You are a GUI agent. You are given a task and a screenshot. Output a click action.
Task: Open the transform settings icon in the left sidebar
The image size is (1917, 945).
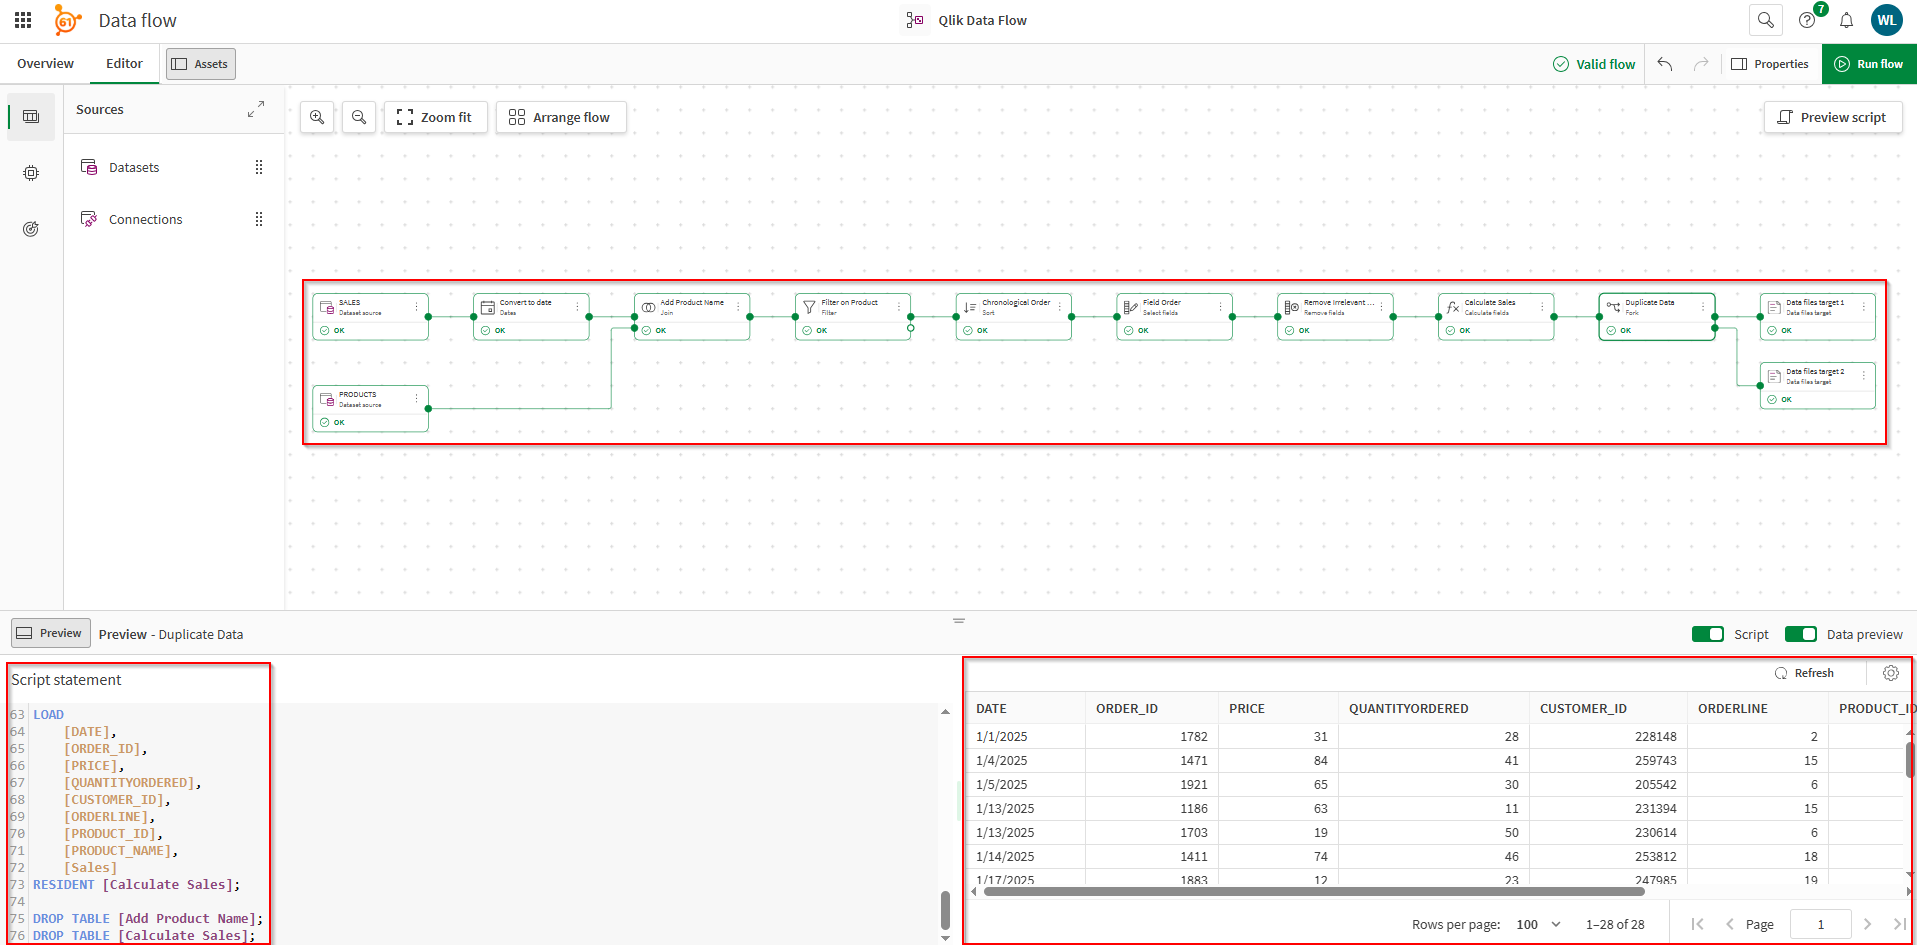tap(31, 172)
